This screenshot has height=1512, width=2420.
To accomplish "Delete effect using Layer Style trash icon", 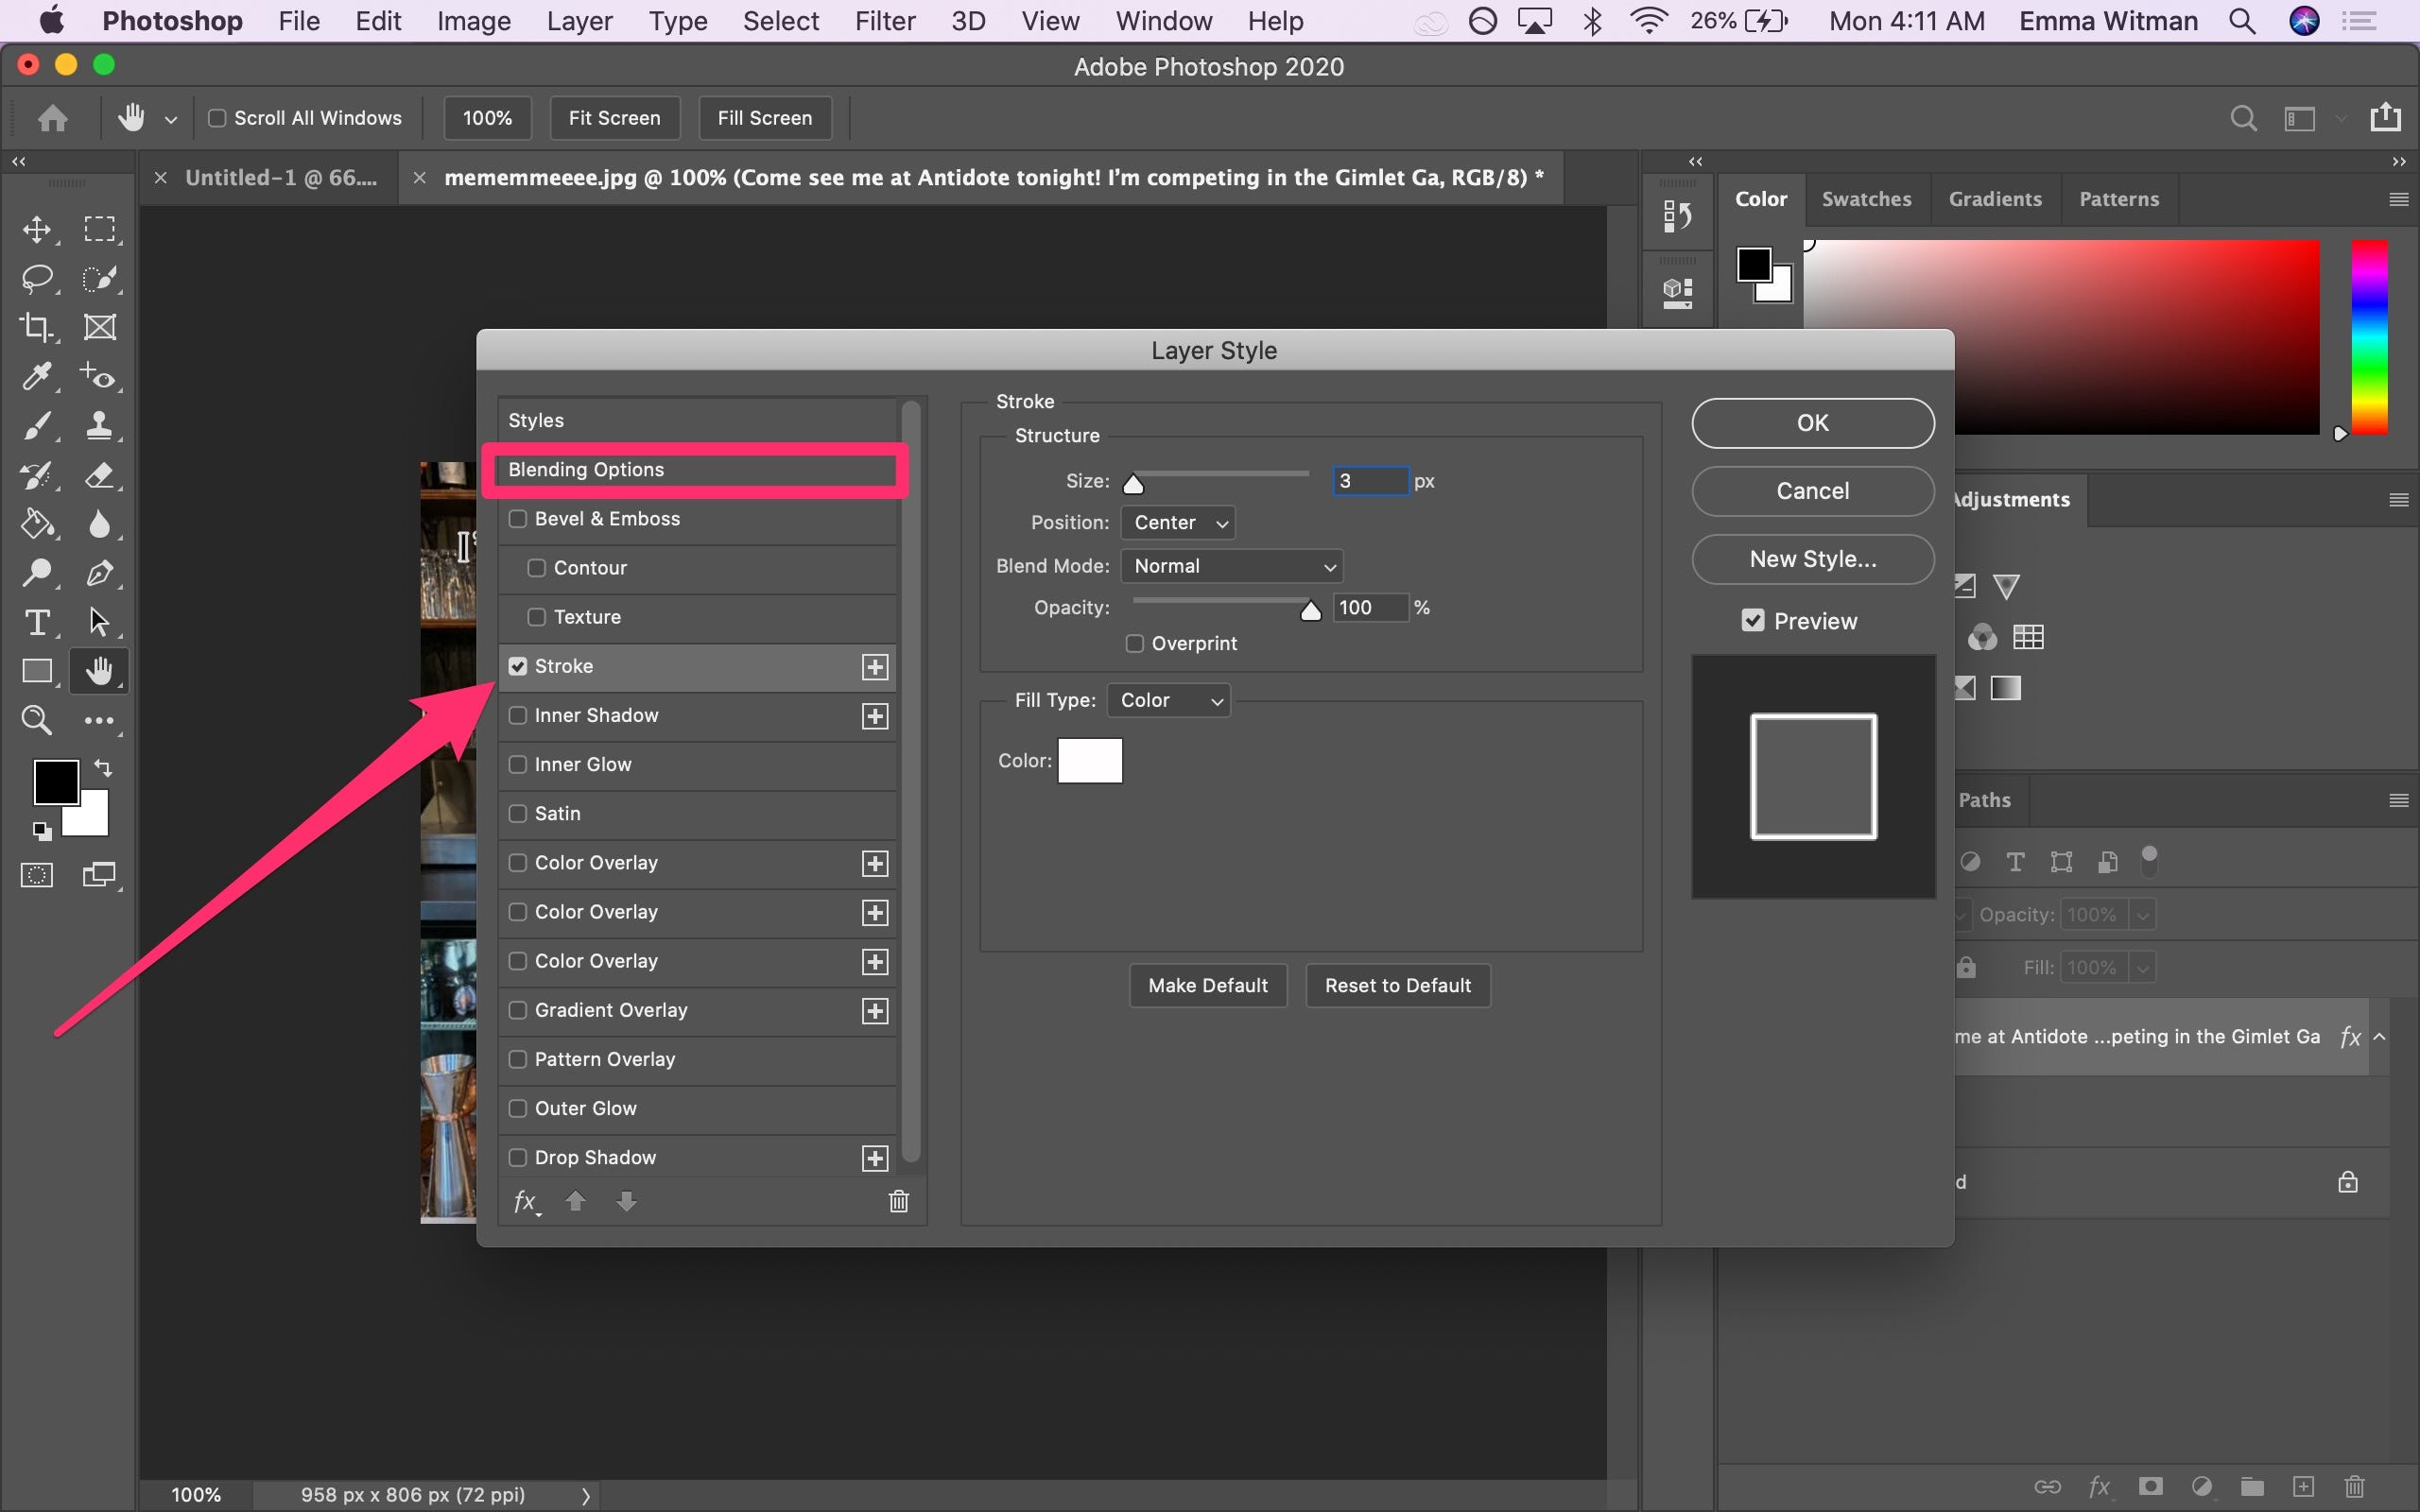I will pyautogui.click(x=898, y=1201).
